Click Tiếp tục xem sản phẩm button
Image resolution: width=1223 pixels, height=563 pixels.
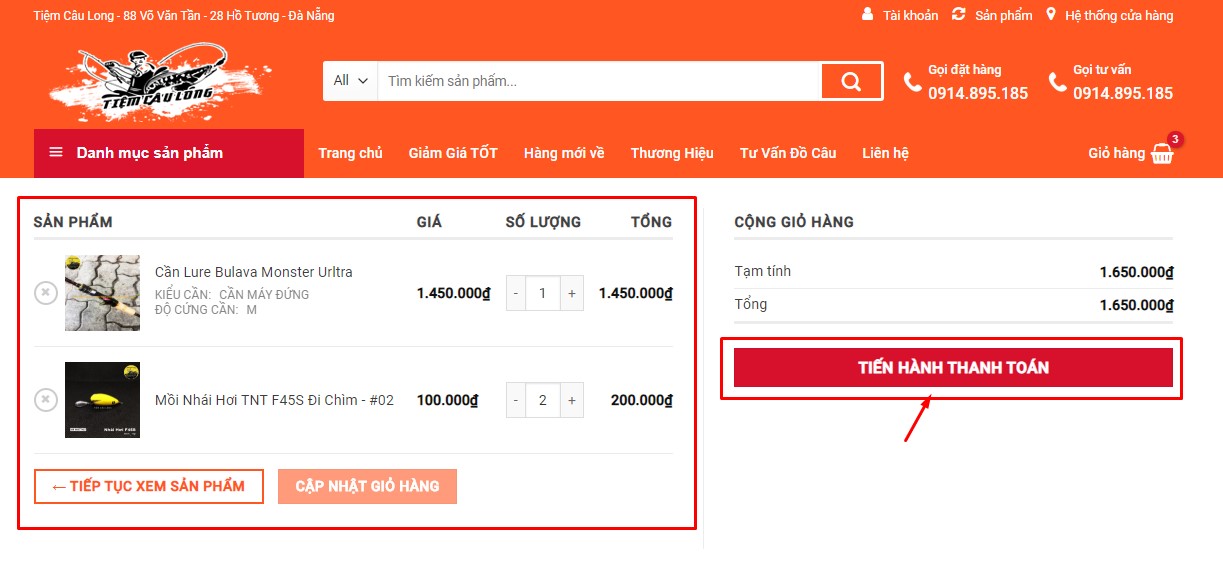pos(148,486)
